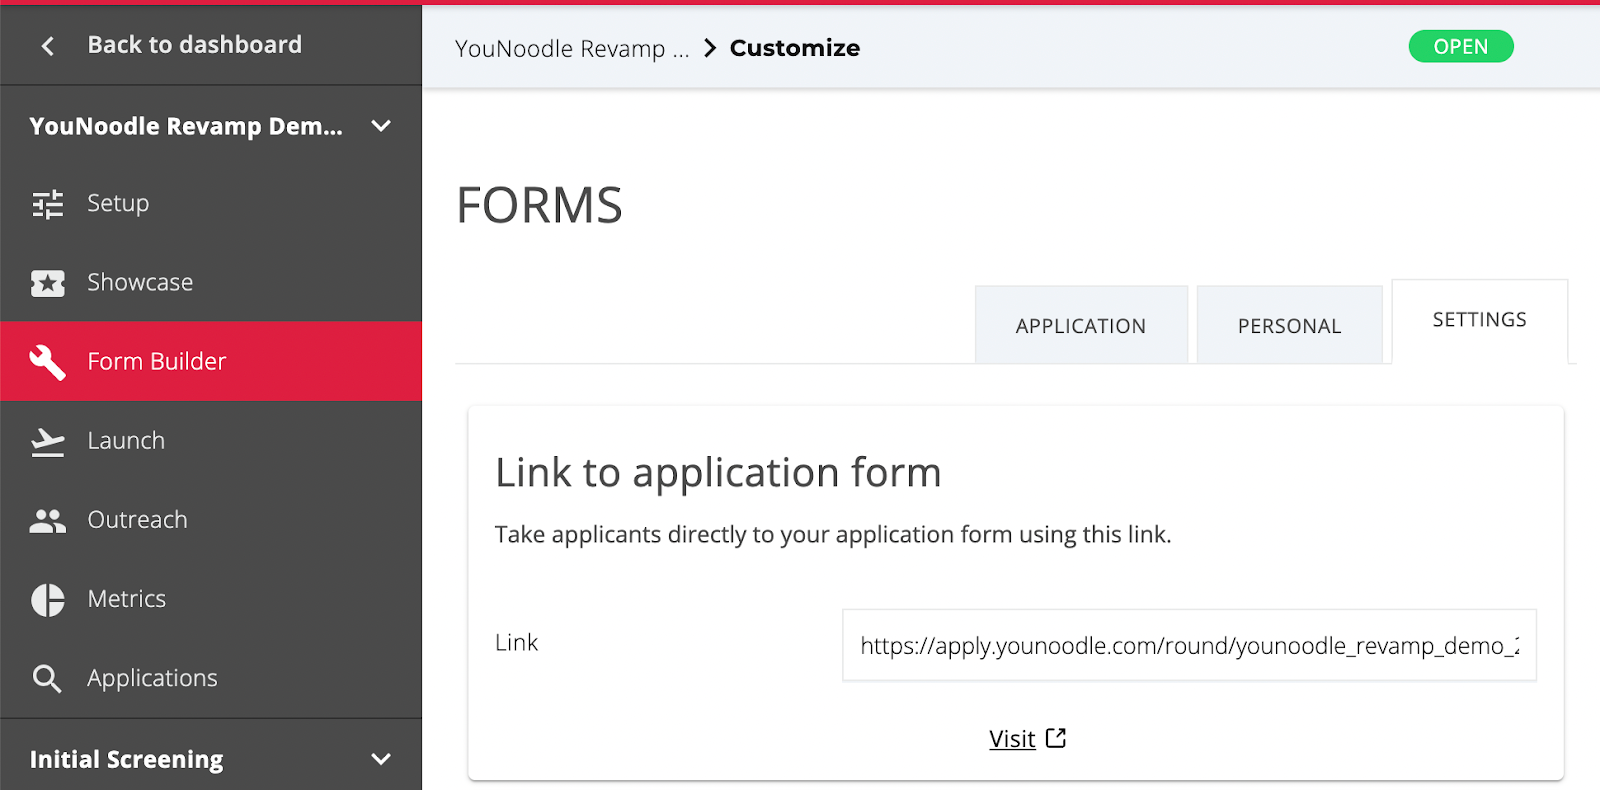Expand the YouNoodle Revamp Demo dropdown
1600x790 pixels.
[x=381, y=126]
